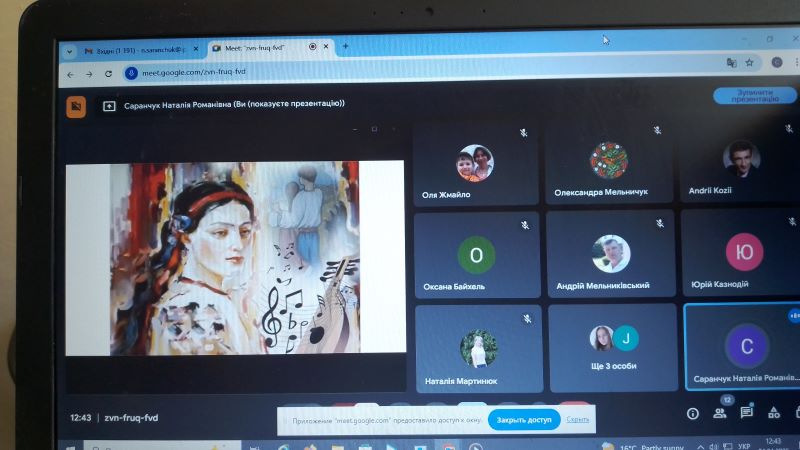Viewport: 800px width, 450px height.
Task: Expand the system tray hidden icons chevron
Action: (x=701, y=447)
